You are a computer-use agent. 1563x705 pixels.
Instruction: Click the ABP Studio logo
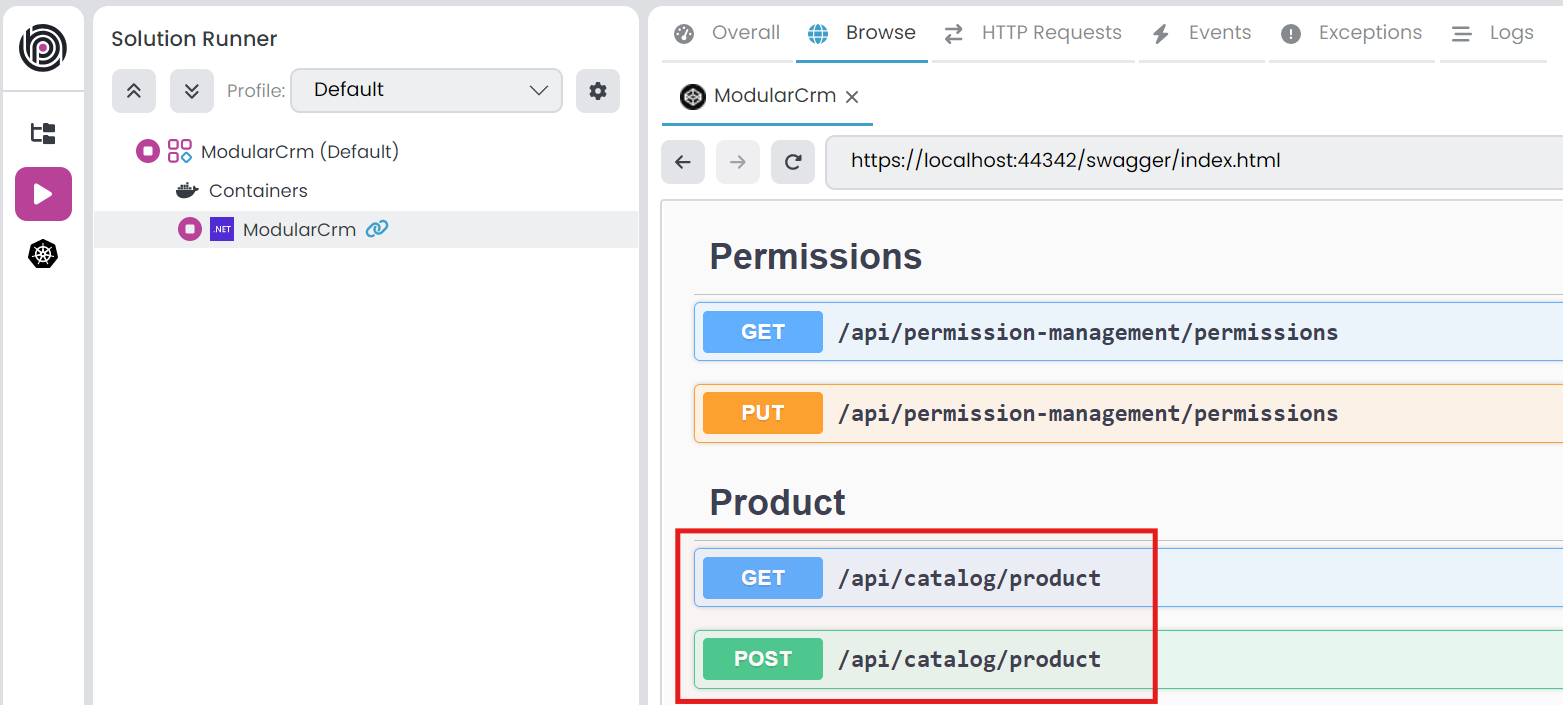(43, 47)
